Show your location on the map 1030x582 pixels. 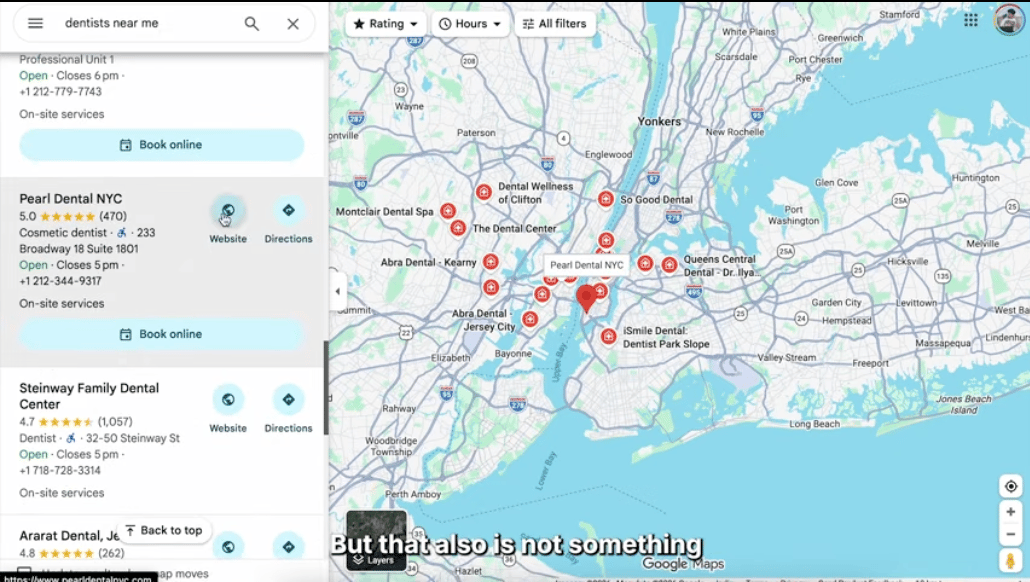[1011, 487]
